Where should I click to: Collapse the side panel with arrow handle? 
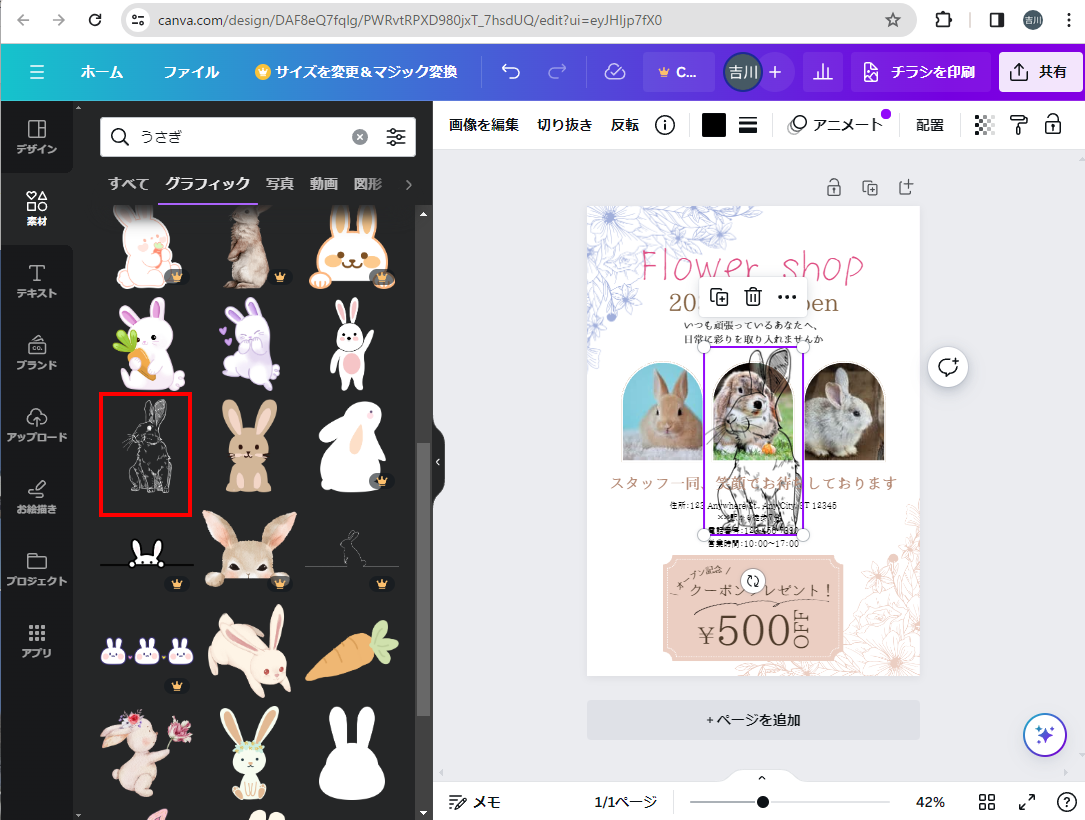[437, 462]
